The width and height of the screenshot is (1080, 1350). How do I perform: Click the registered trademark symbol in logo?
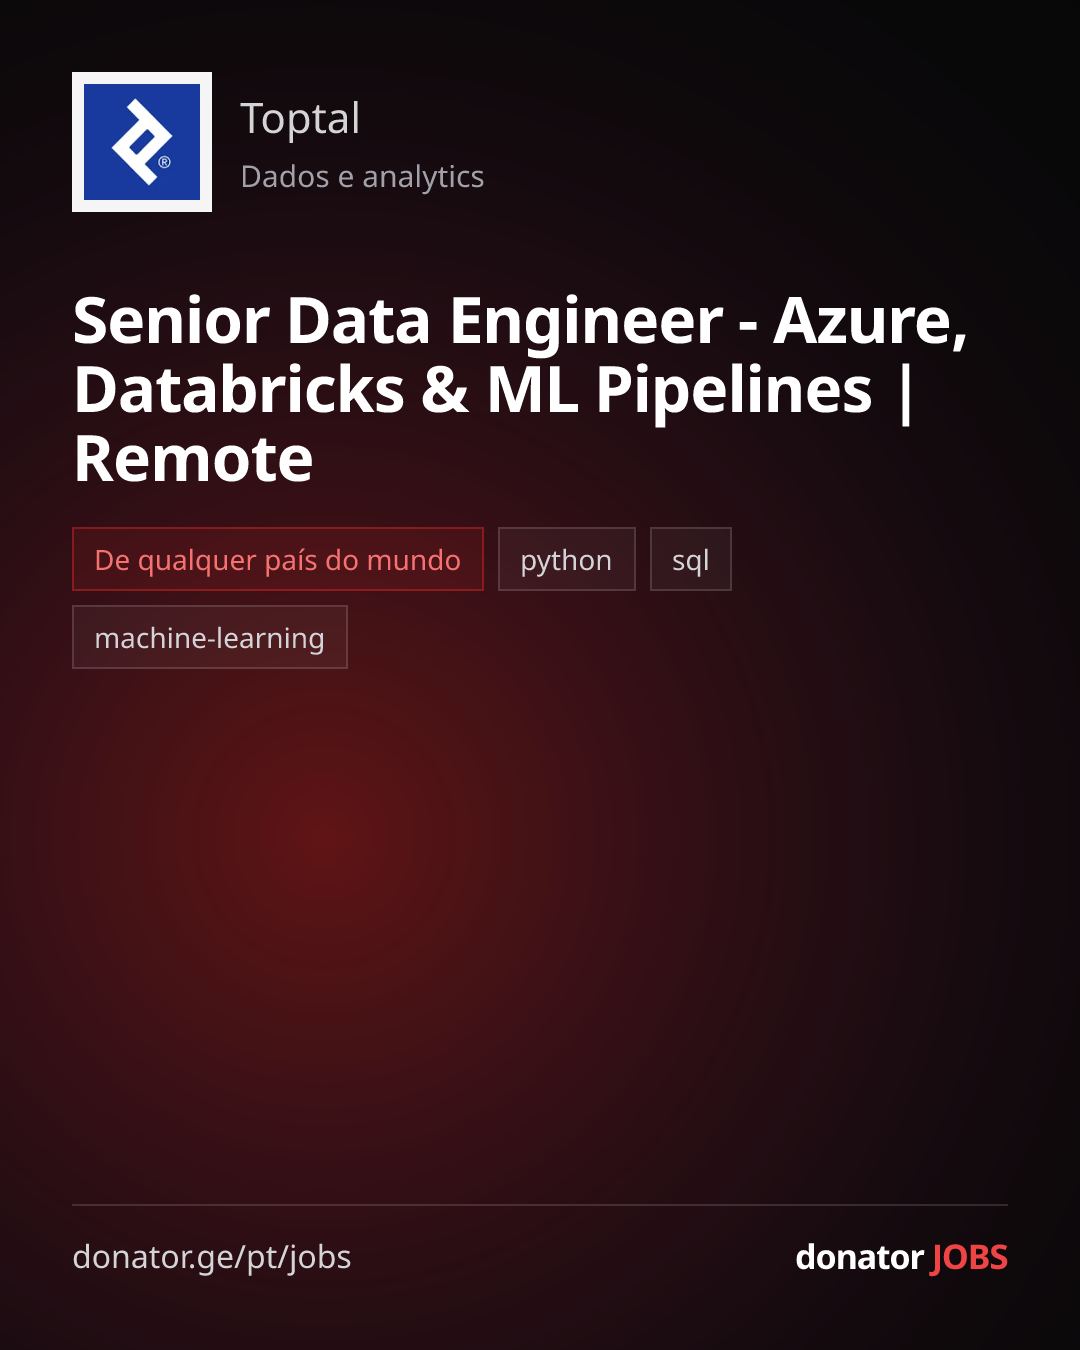[165, 162]
